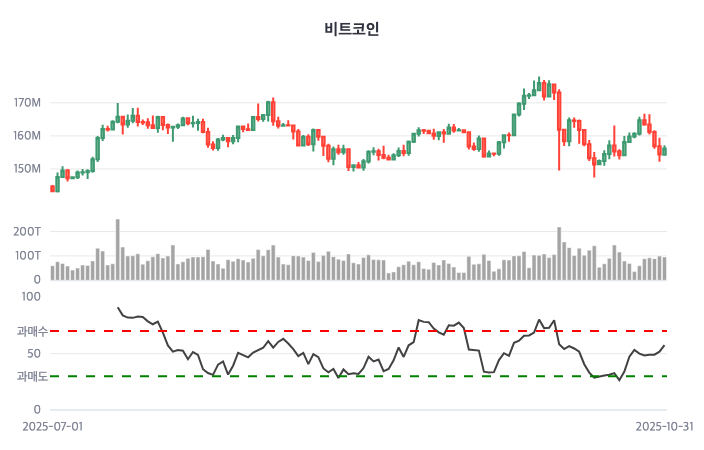Click the RSI axis label 100
The height and width of the screenshot is (450, 704).
[30, 296]
